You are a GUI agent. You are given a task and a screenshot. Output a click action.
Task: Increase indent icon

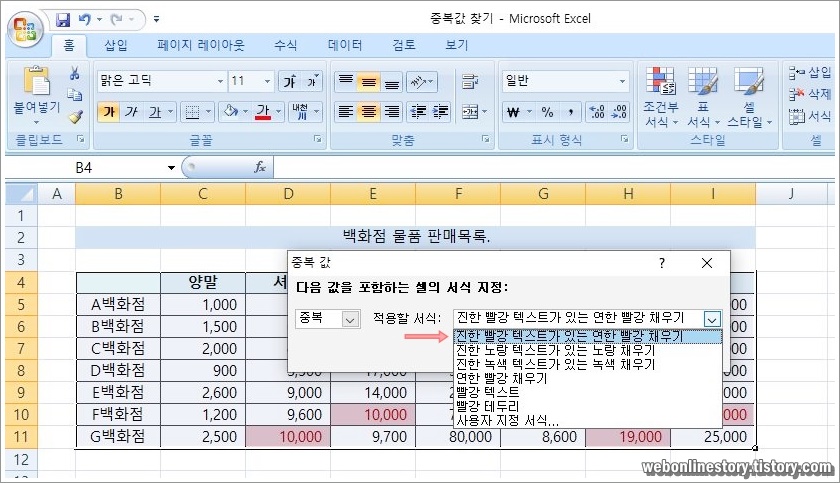(440, 111)
